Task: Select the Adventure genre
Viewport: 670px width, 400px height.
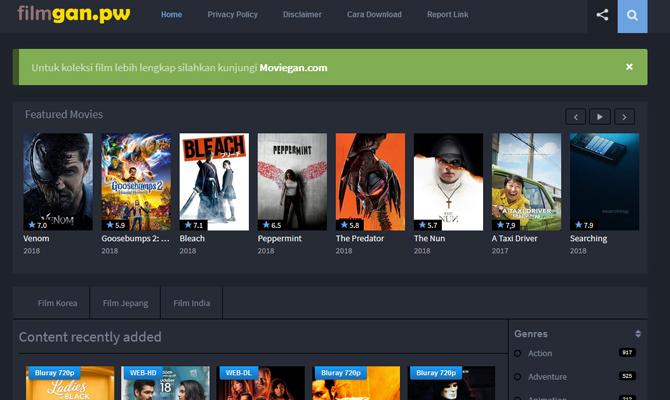Action: pyautogui.click(x=547, y=377)
